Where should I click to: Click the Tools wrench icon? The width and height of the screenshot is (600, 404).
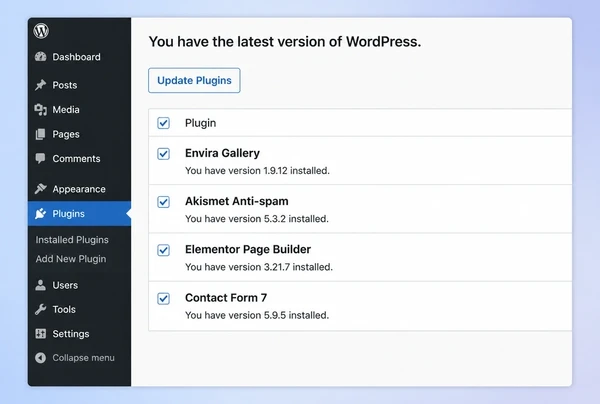click(40, 309)
